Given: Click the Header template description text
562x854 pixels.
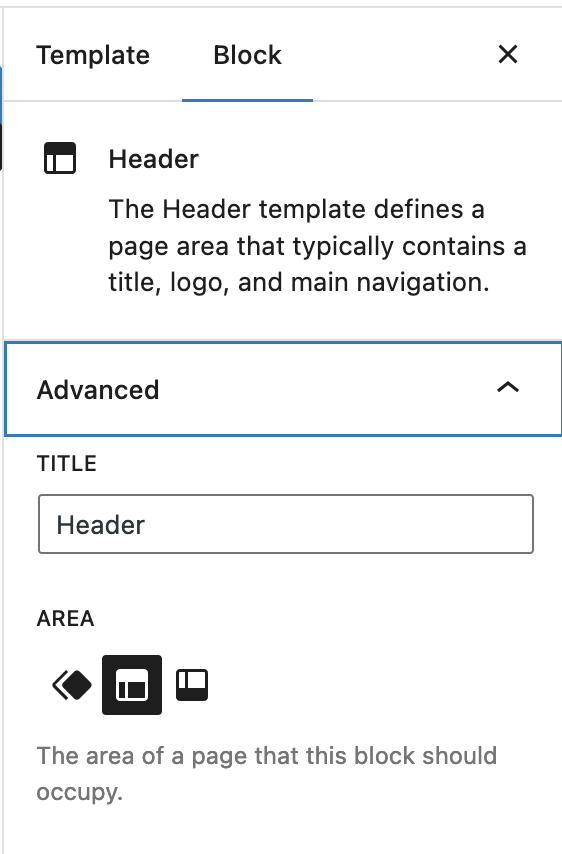Looking at the screenshot, I should pyautogui.click(x=317, y=246).
